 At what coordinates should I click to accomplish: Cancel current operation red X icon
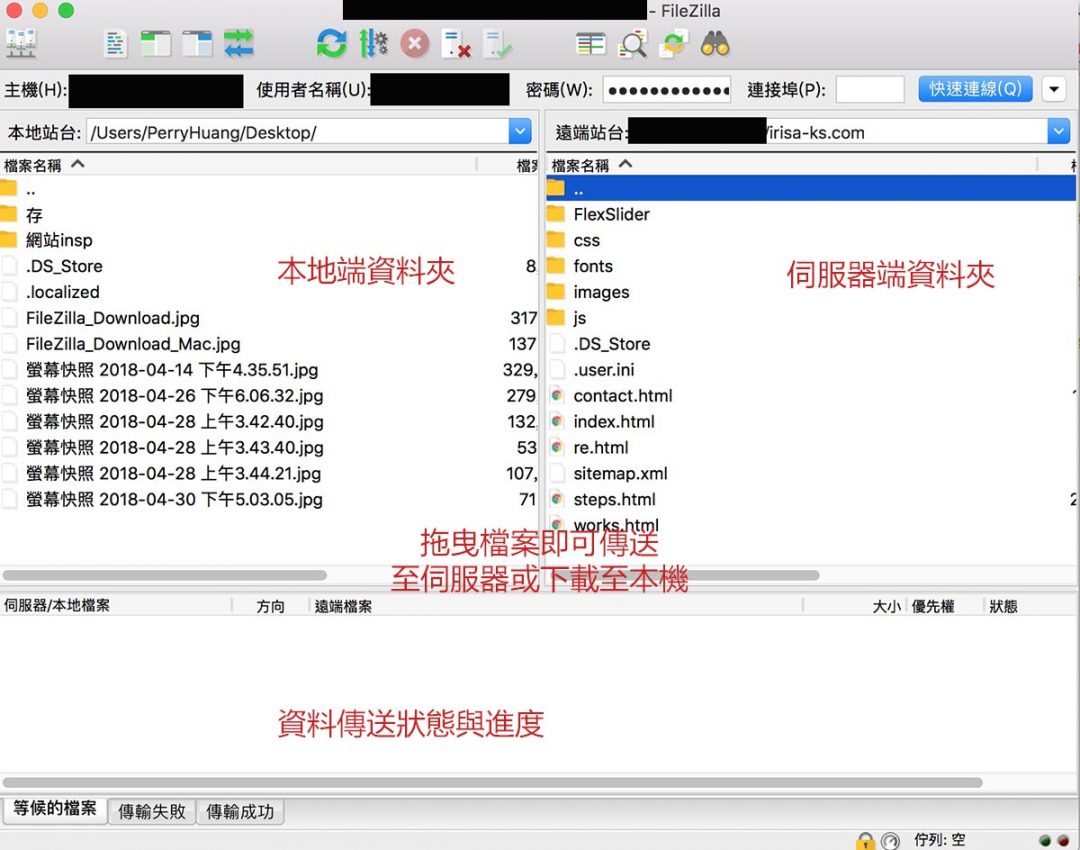415,45
